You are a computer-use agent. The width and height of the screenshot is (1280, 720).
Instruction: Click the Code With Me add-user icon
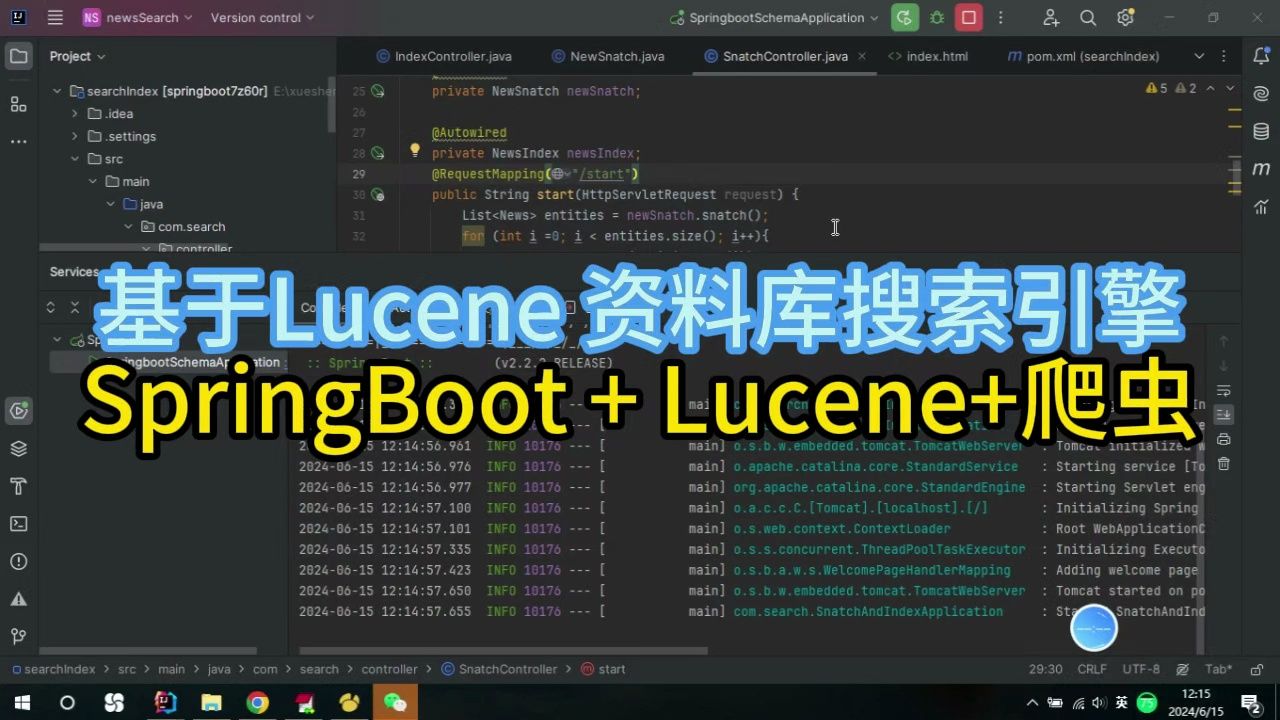click(1051, 17)
